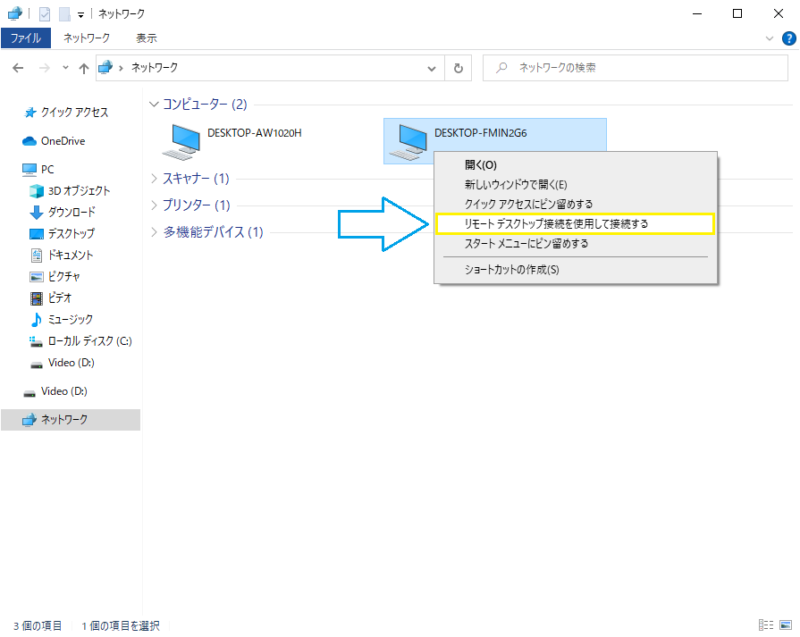Expand the スキャナー (1) group
The height and width of the screenshot is (637, 800).
pyautogui.click(x=154, y=178)
